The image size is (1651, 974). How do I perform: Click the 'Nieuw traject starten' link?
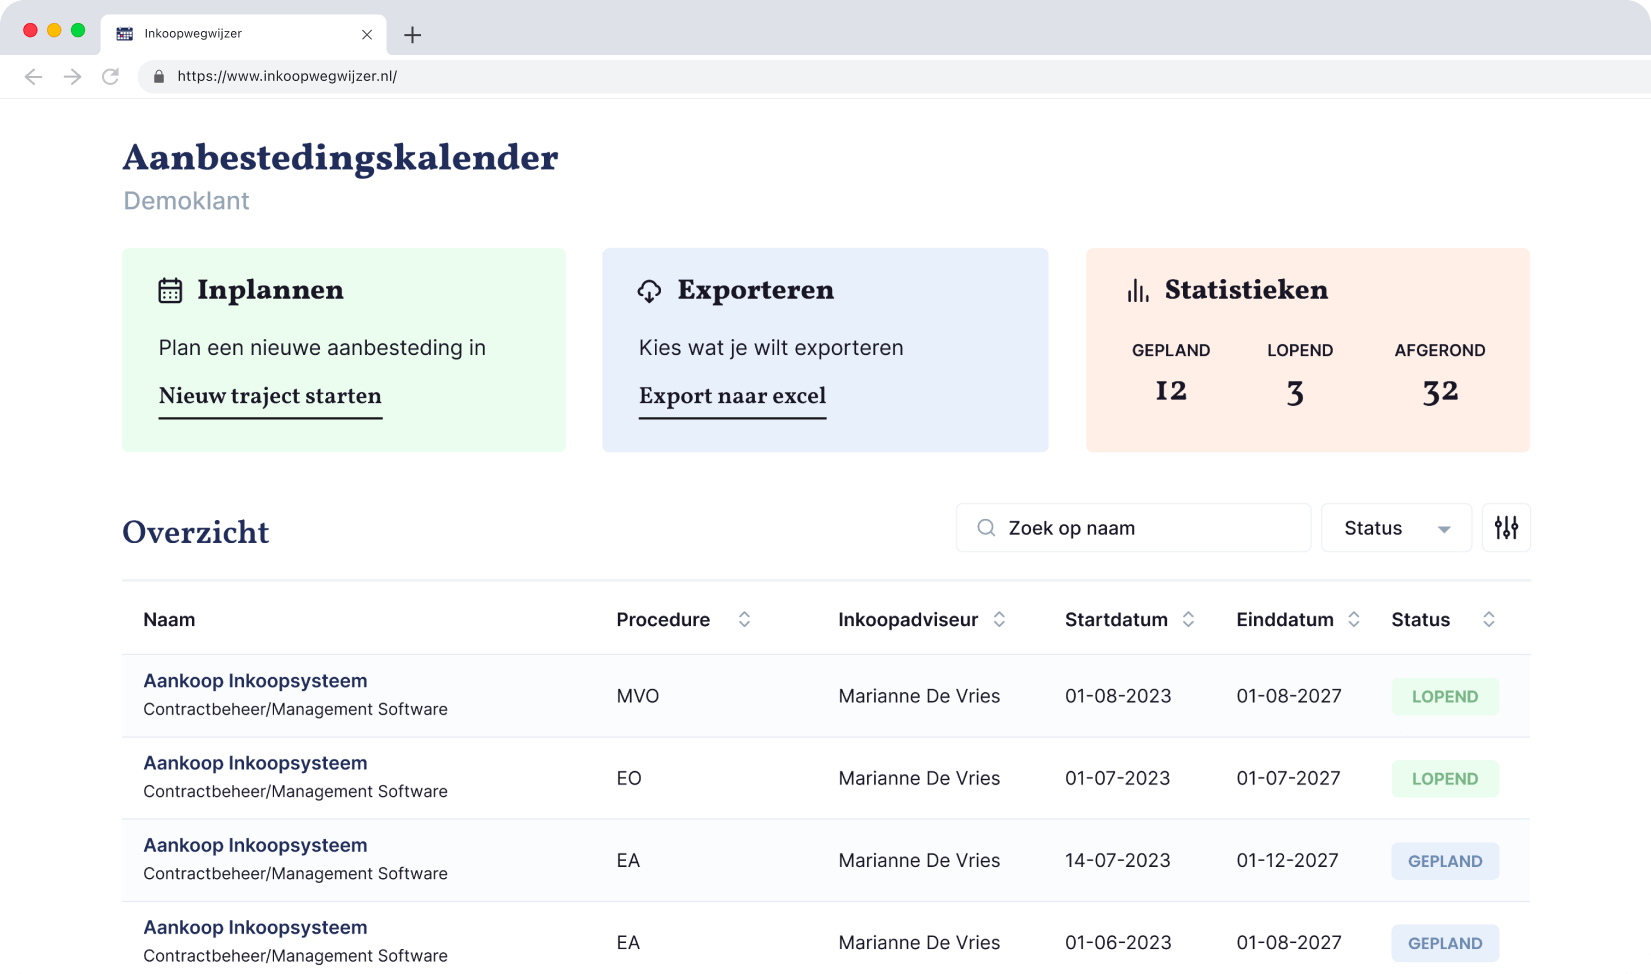click(270, 397)
